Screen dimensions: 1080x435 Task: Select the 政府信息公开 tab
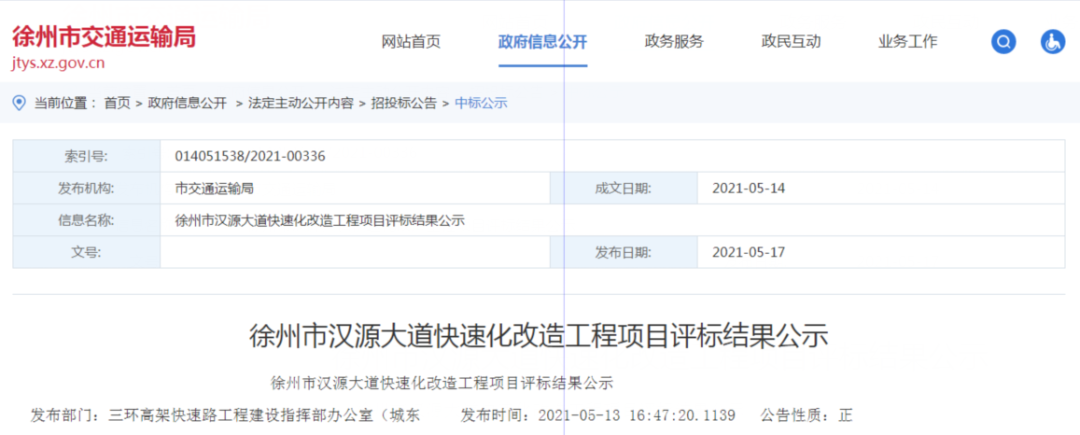(x=543, y=41)
